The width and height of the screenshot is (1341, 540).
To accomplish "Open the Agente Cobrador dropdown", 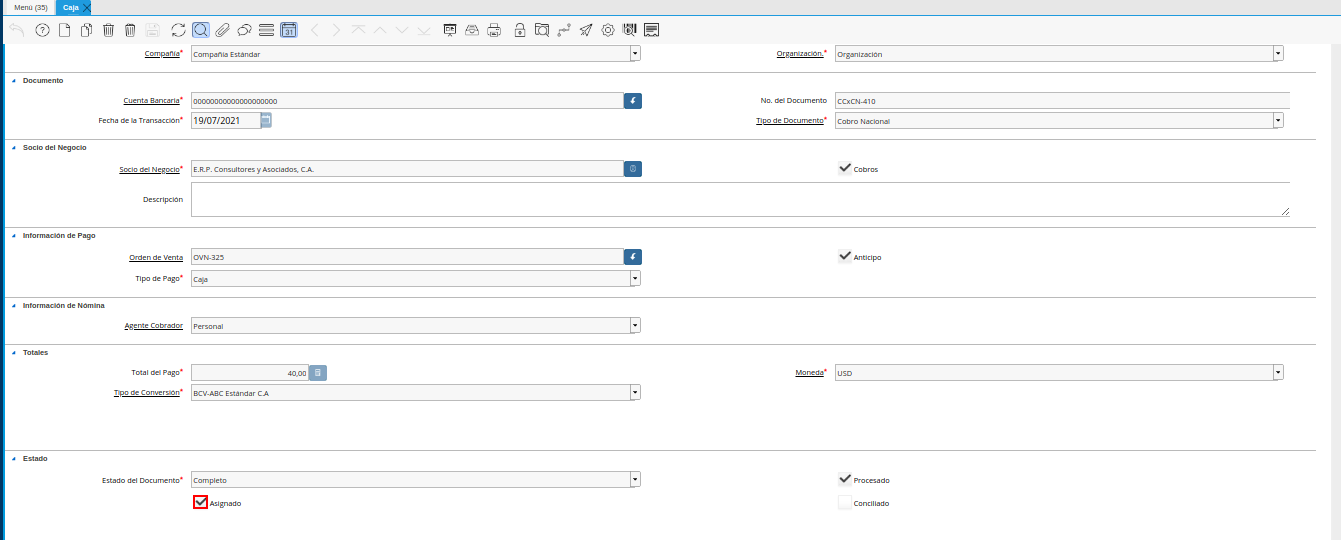I will [635, 326].
